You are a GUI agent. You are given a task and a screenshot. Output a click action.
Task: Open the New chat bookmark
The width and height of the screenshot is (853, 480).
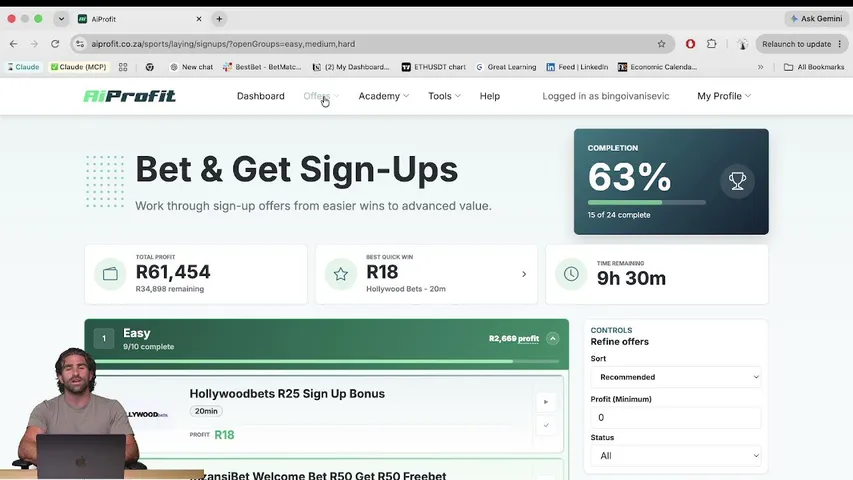[x=191, y=67]
